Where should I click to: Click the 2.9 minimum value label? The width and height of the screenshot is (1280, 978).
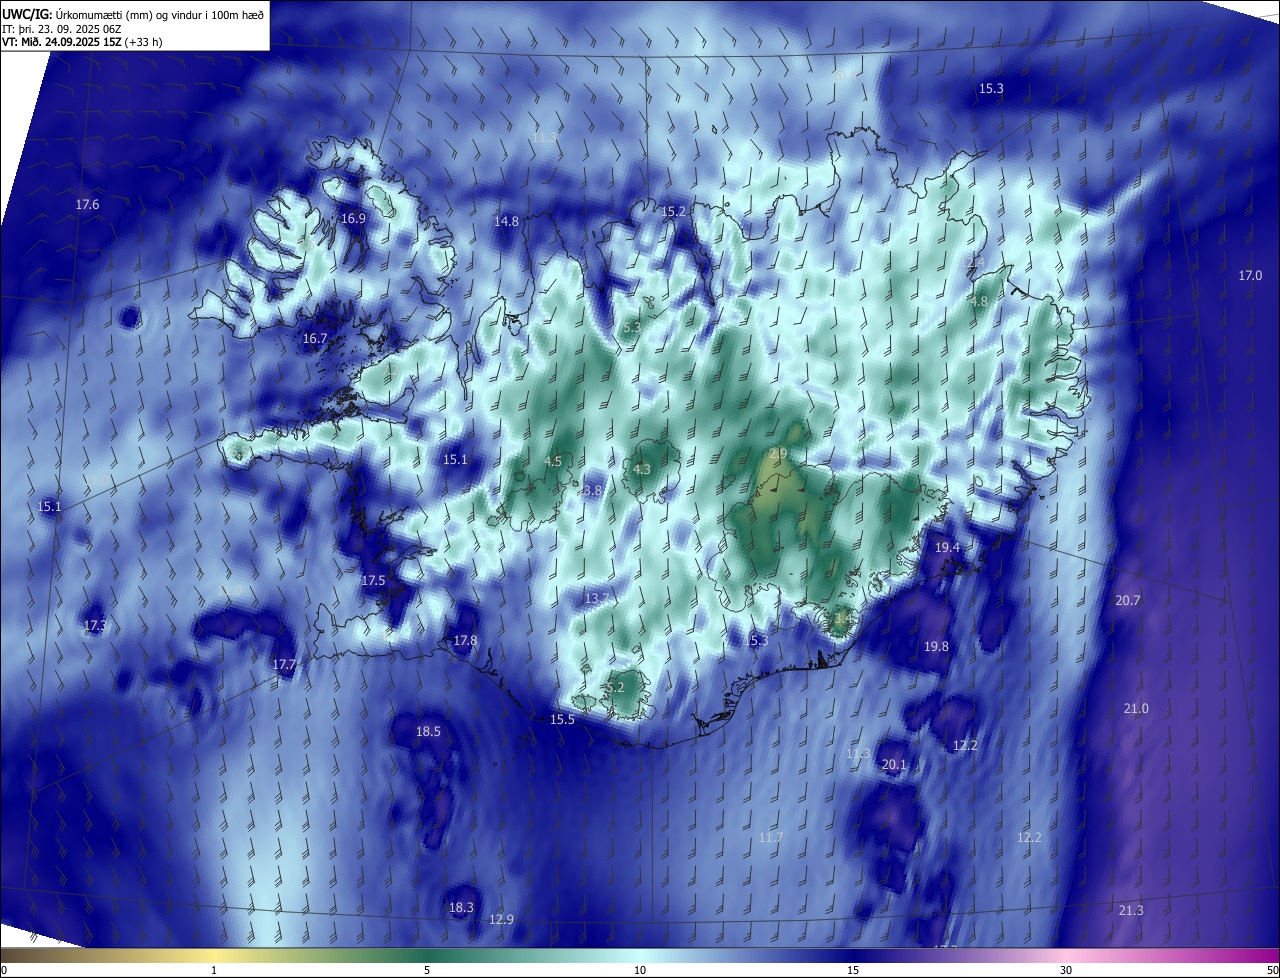coord(779,454)
